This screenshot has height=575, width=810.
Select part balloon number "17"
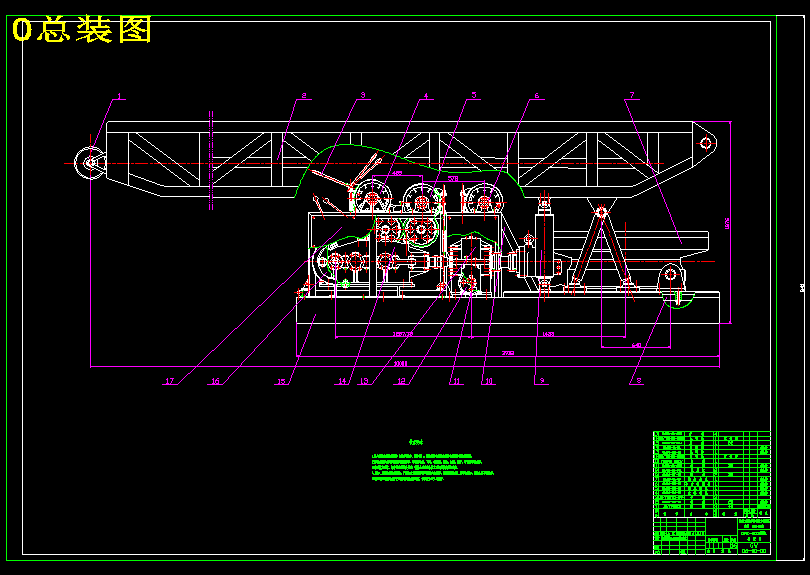170,381
